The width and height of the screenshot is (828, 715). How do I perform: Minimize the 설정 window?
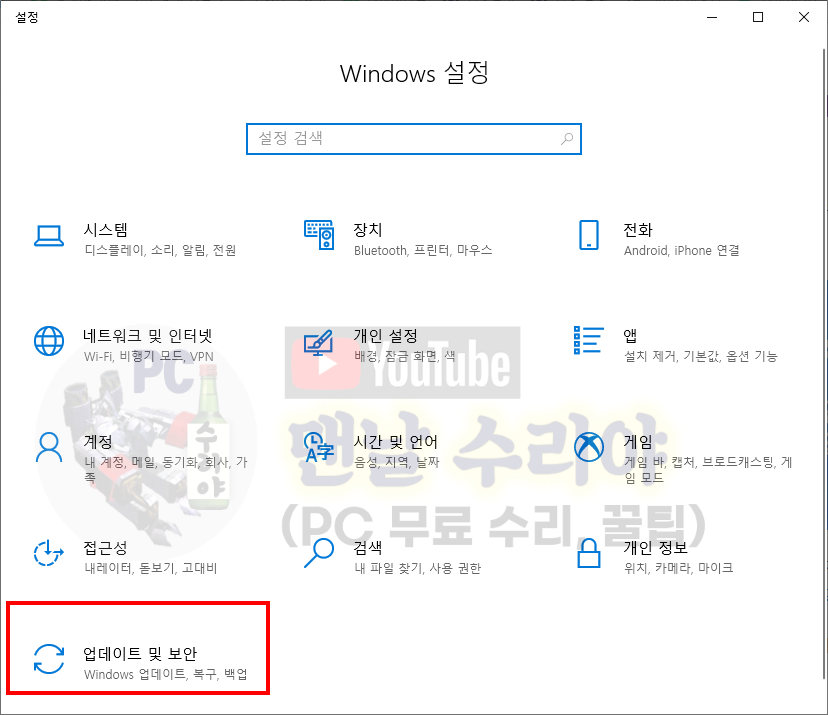712,17
